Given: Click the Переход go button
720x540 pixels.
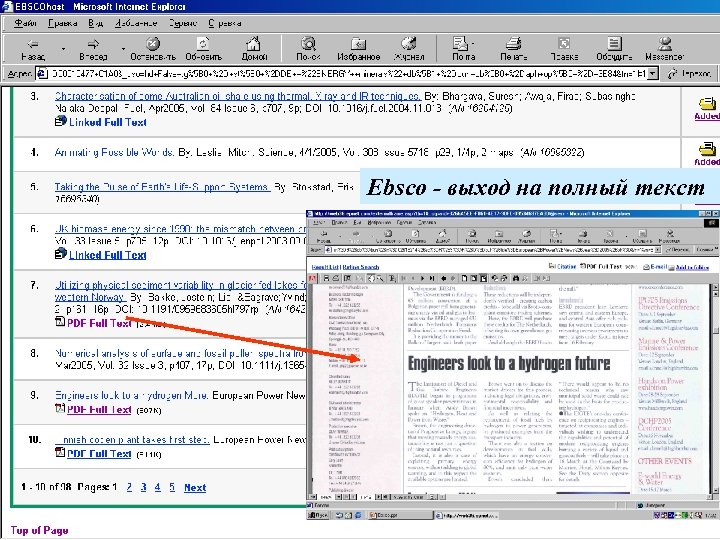Looking at the screenshot, I should point(690,73).
